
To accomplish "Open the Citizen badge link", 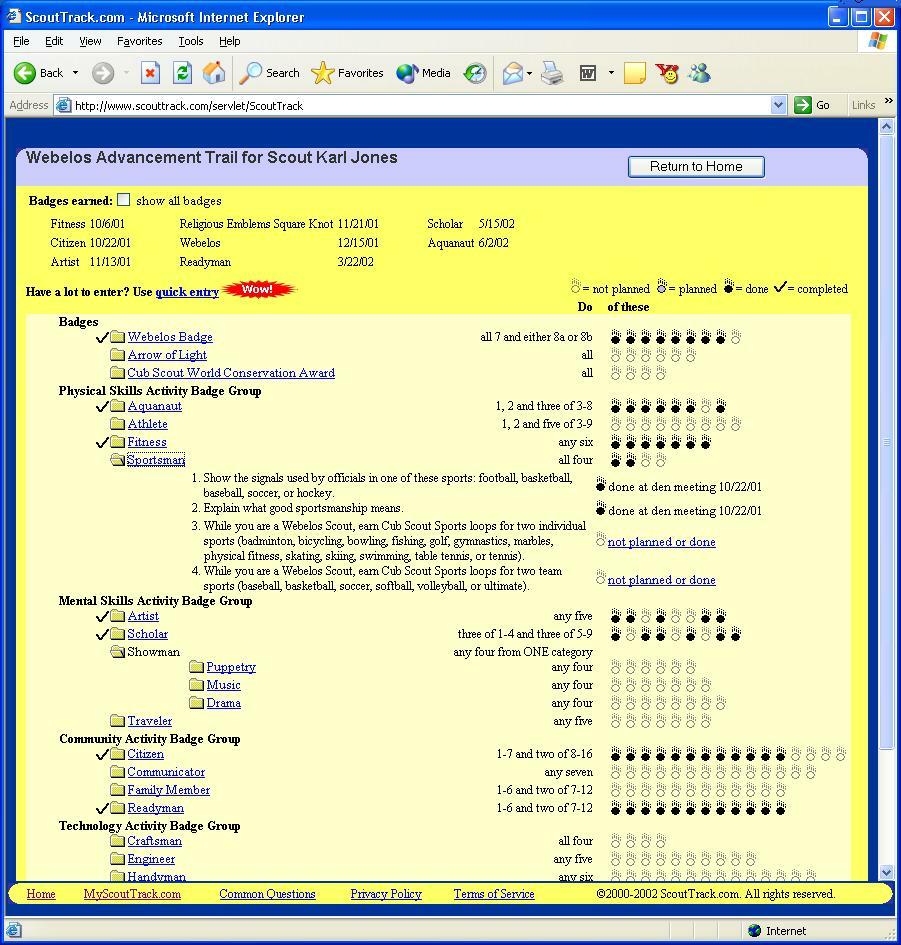I will click(x=145, y=754).
